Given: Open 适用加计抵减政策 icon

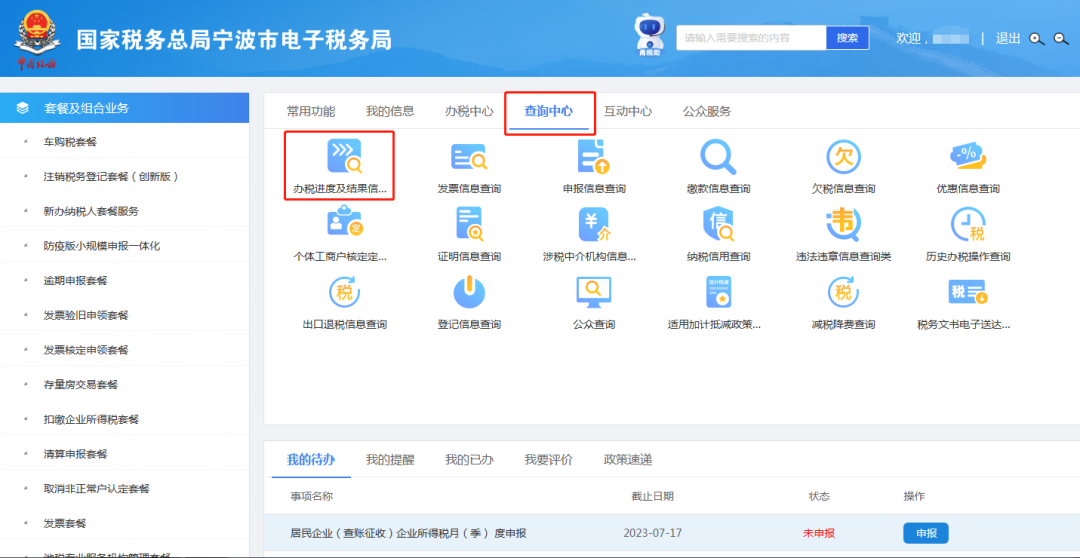Looking at the screenshot, I should 718,292.
